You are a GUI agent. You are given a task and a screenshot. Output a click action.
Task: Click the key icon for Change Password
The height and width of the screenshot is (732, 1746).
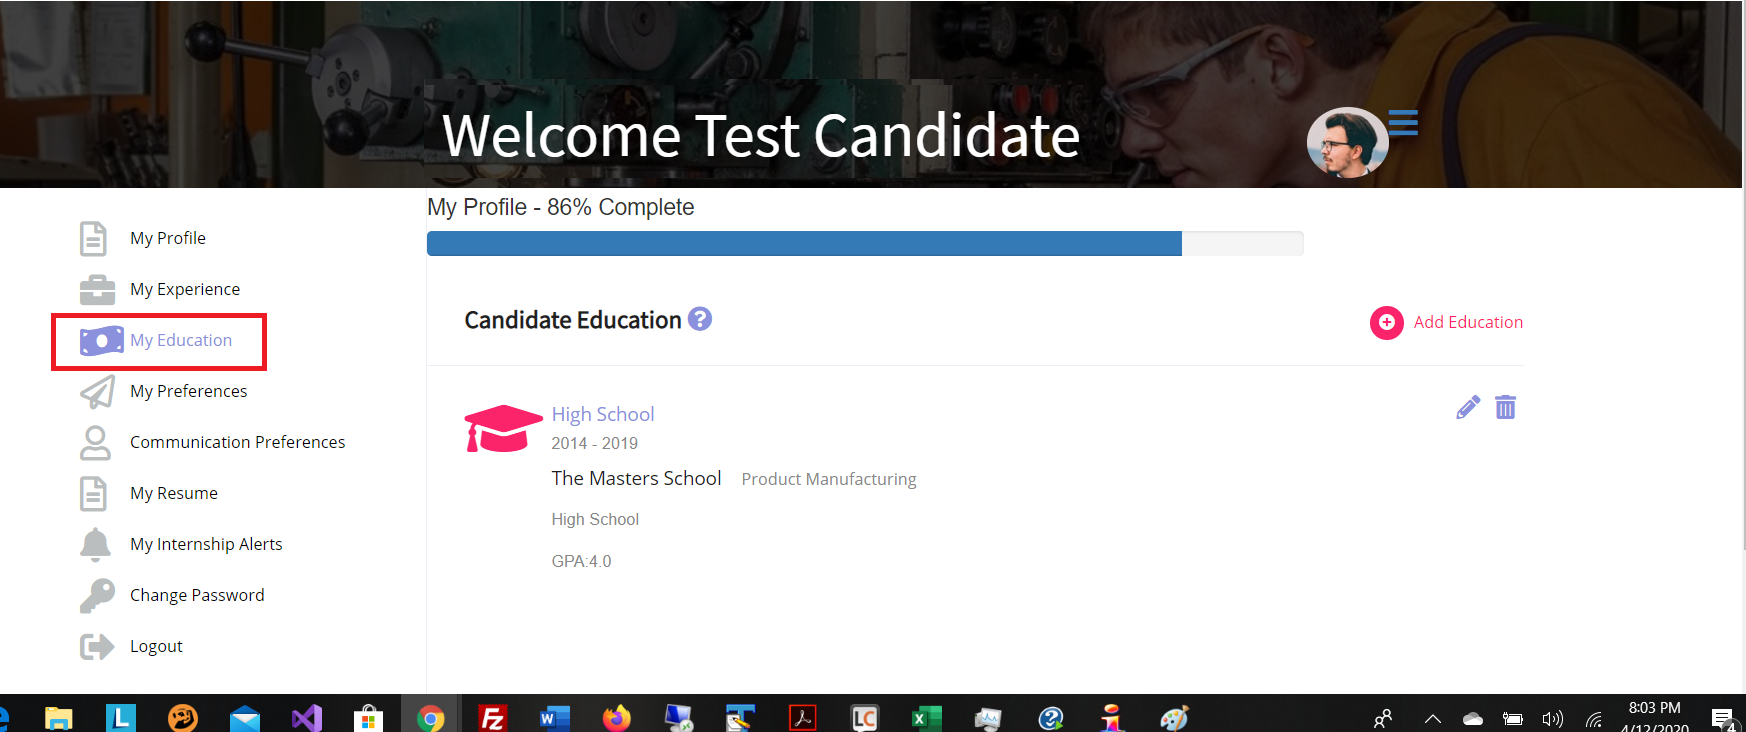point(97,595)
